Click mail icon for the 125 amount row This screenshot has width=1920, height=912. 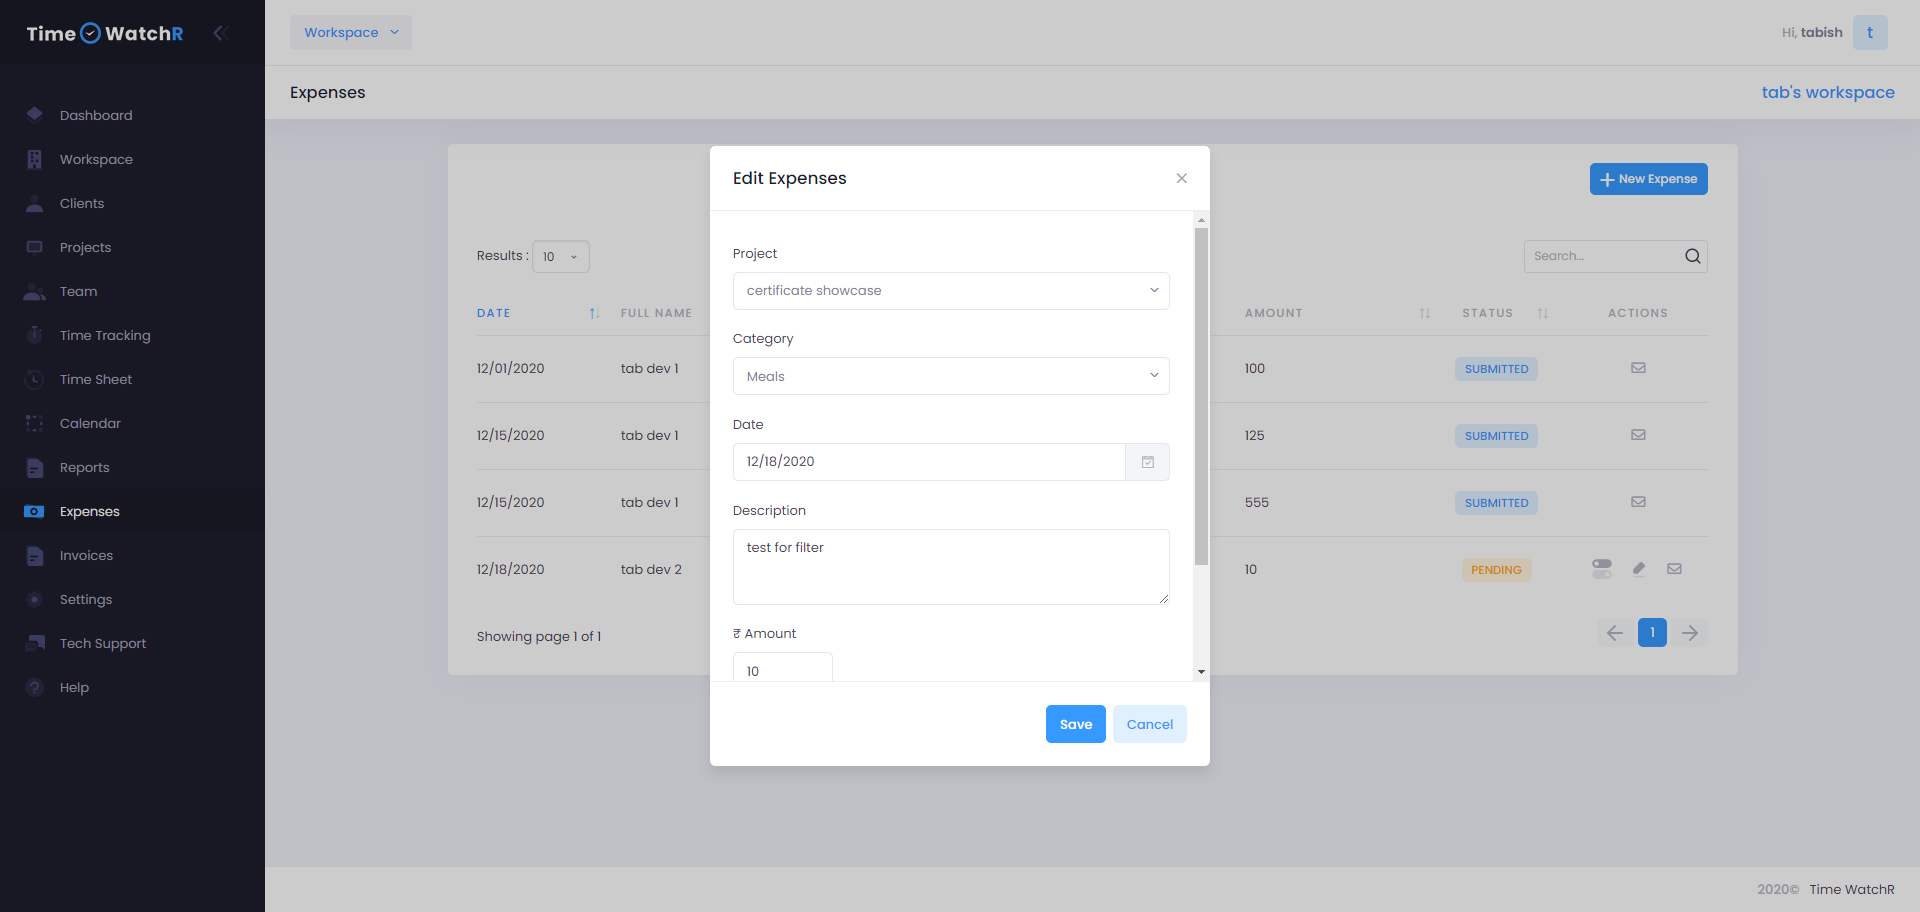pyautogui.click(x=1638, y=435)
